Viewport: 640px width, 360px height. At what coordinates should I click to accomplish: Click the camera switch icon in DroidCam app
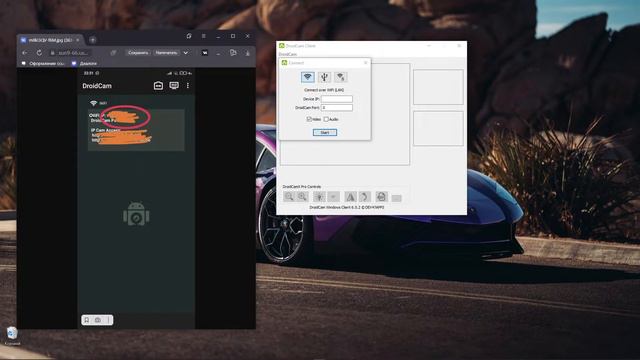pos(158,86)
